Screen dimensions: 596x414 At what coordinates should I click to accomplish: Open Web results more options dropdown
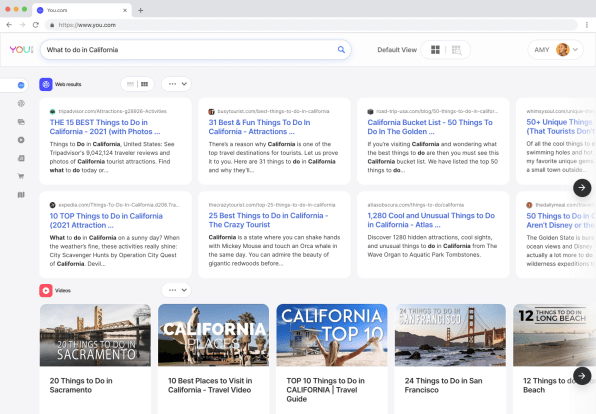tap(177, 84)
